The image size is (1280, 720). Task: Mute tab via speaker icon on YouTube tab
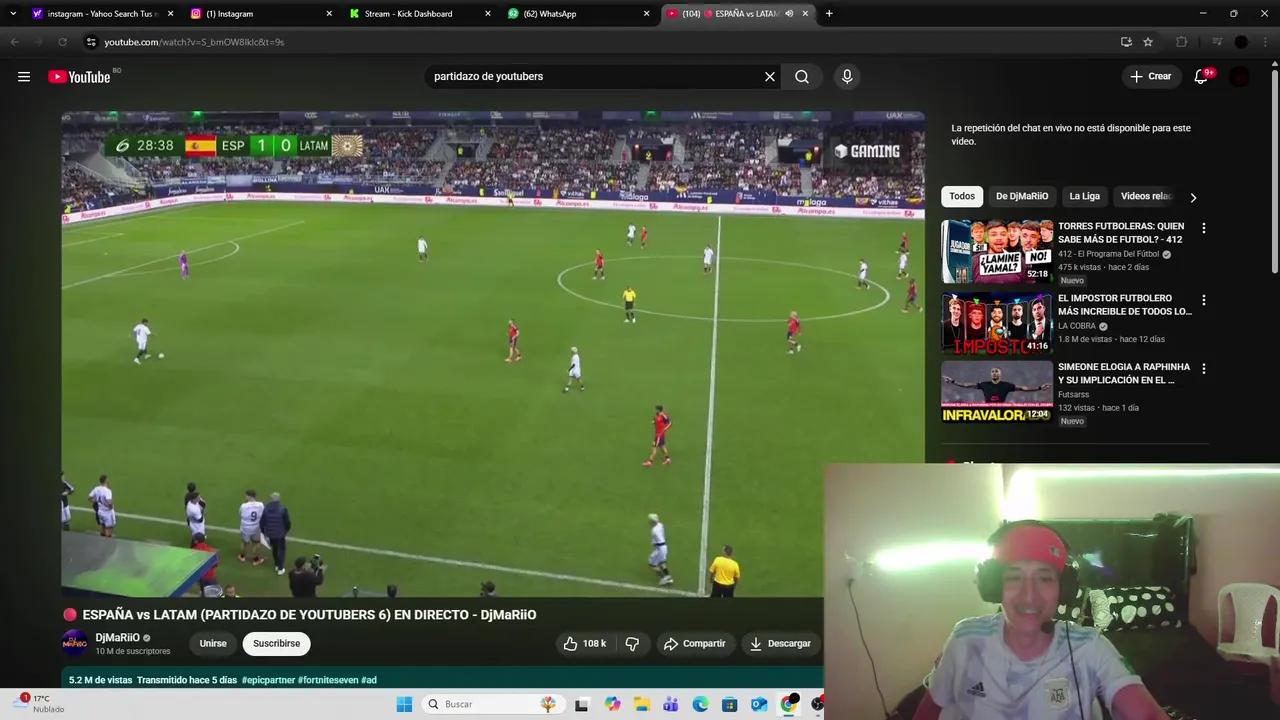pos(789,14)
